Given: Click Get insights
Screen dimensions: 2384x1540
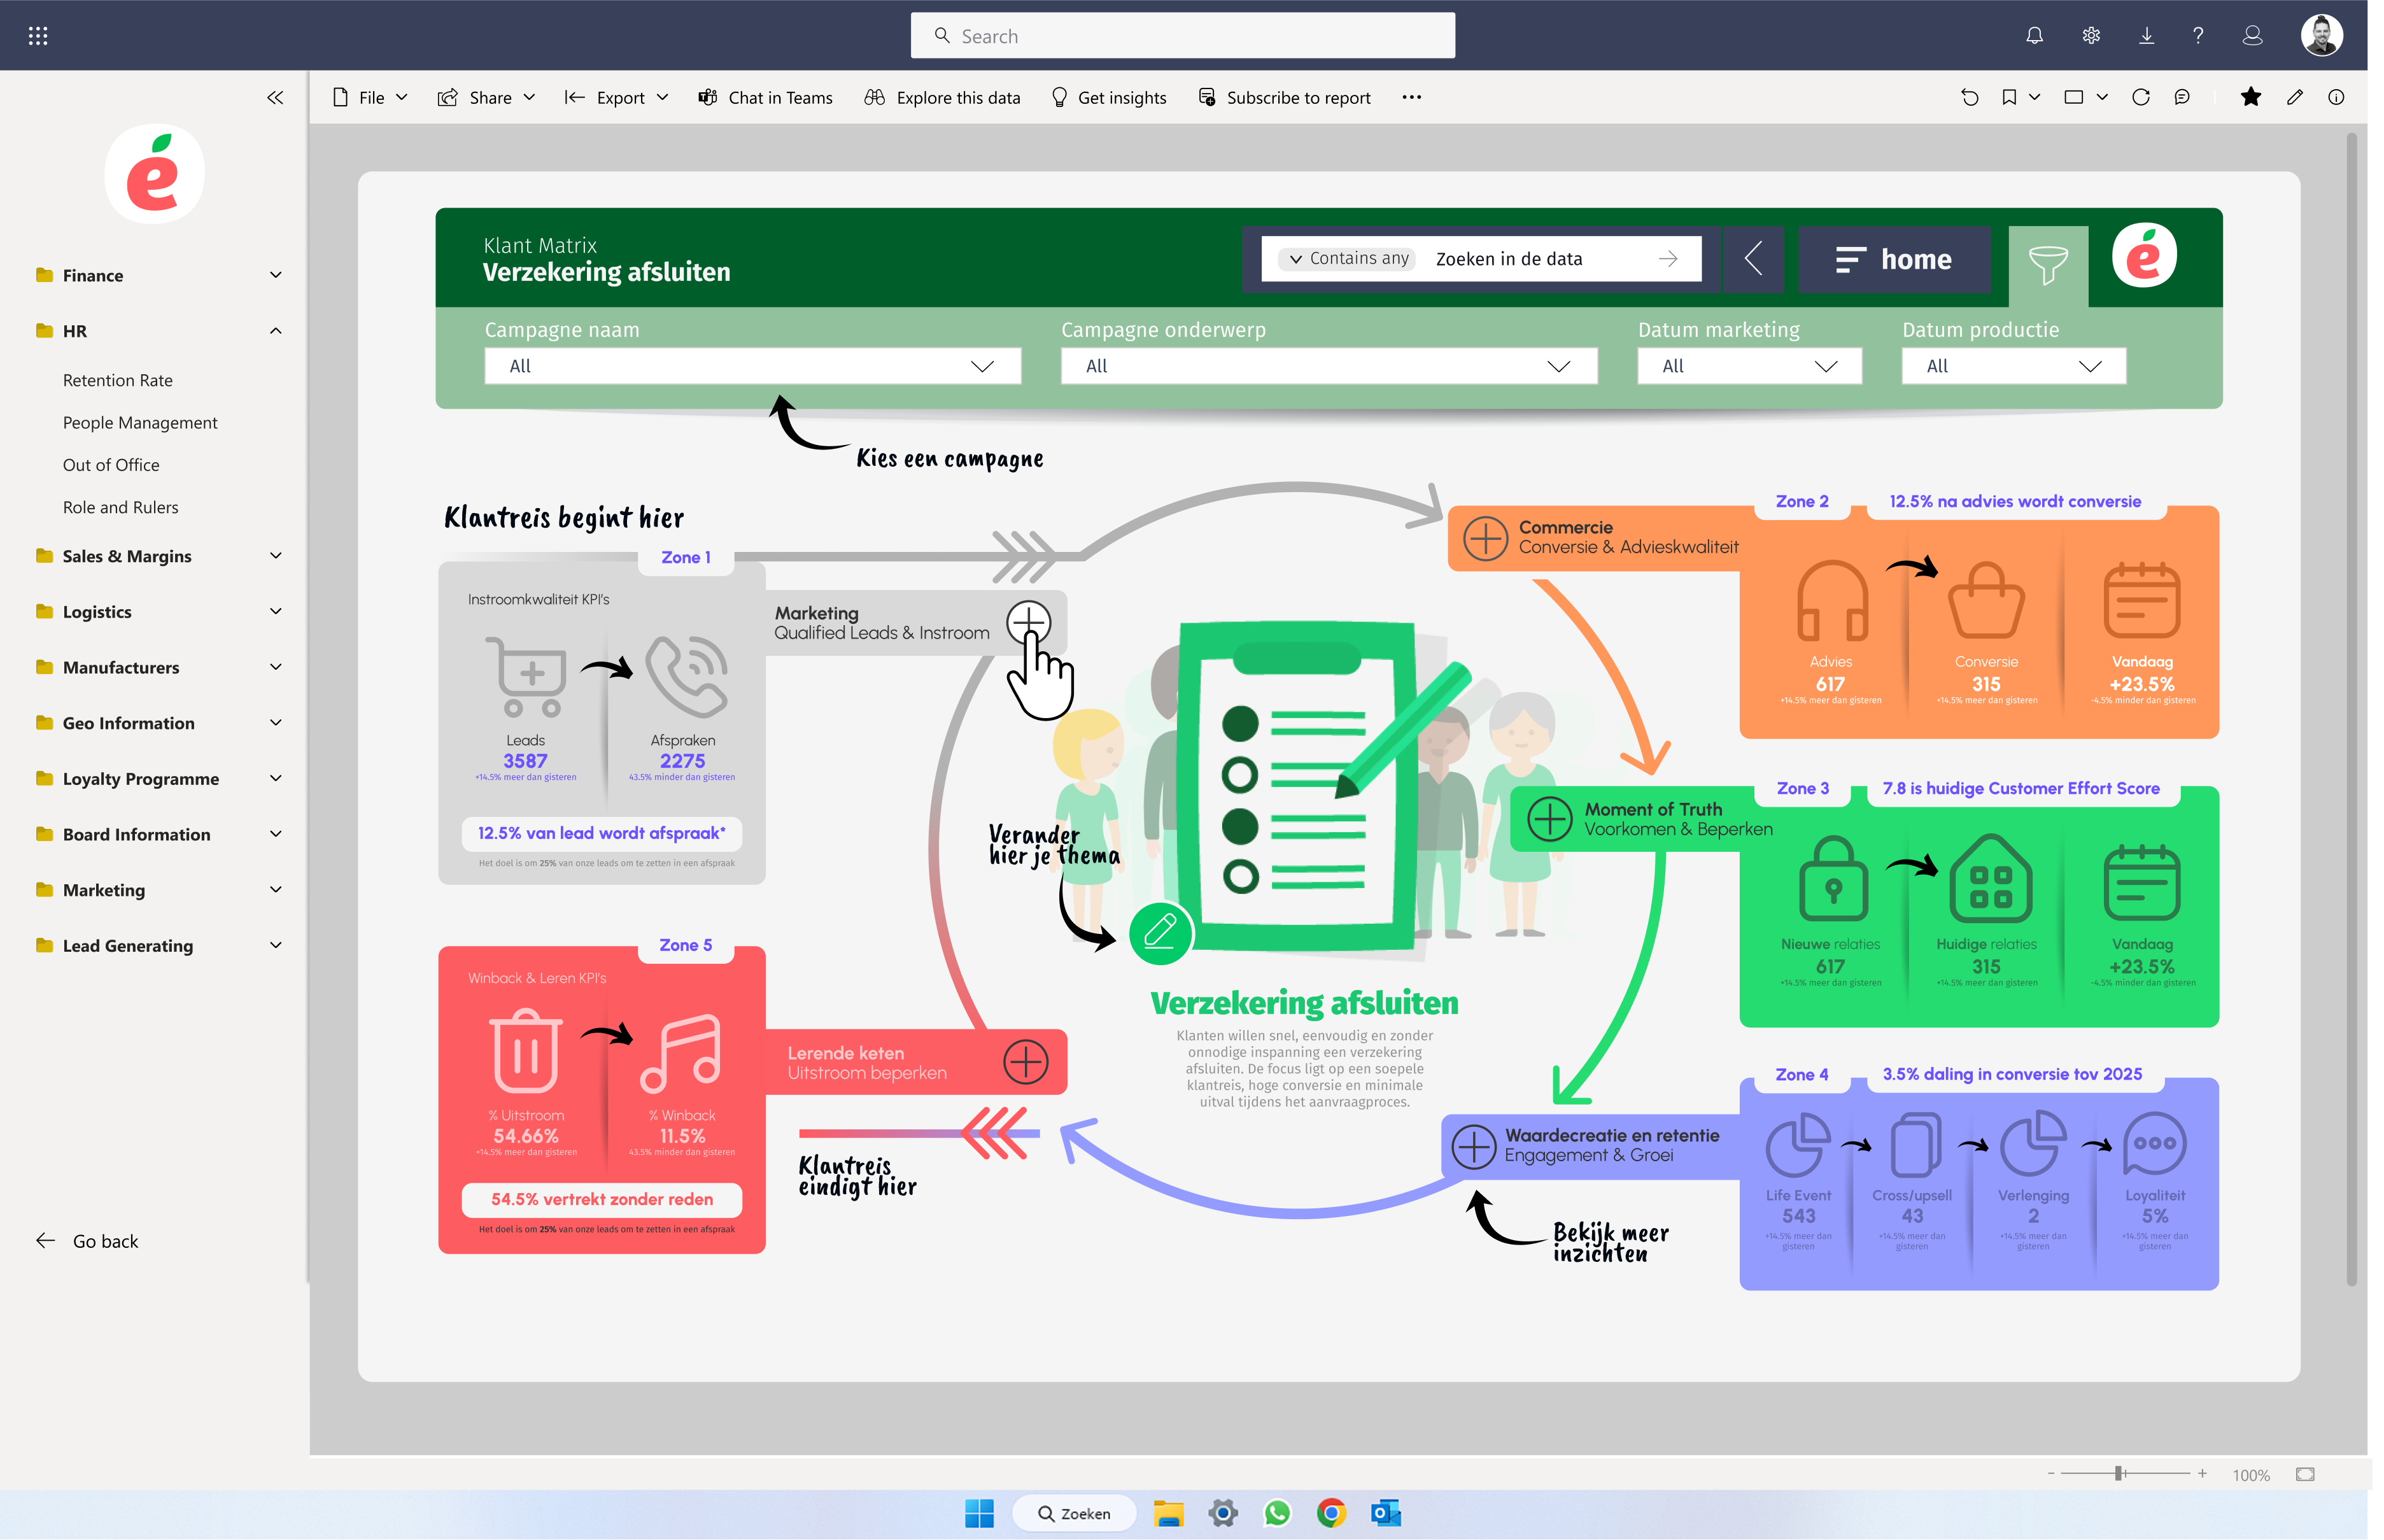Looking at the screenshot, I should pos(1109,97).
